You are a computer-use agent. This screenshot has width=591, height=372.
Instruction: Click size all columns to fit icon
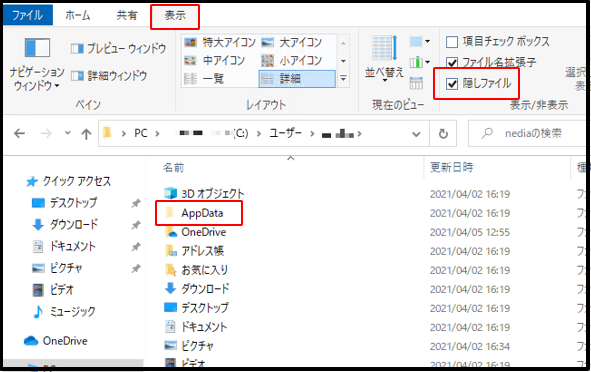tap(416, 83)
